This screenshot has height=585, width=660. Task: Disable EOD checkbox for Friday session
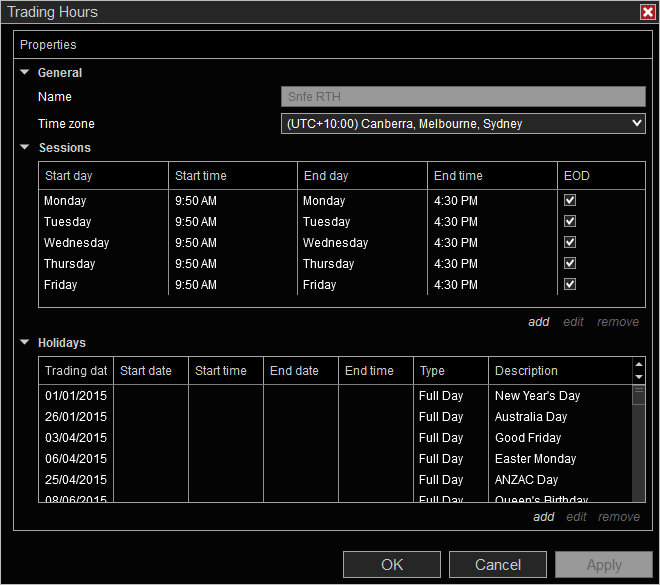570,285
